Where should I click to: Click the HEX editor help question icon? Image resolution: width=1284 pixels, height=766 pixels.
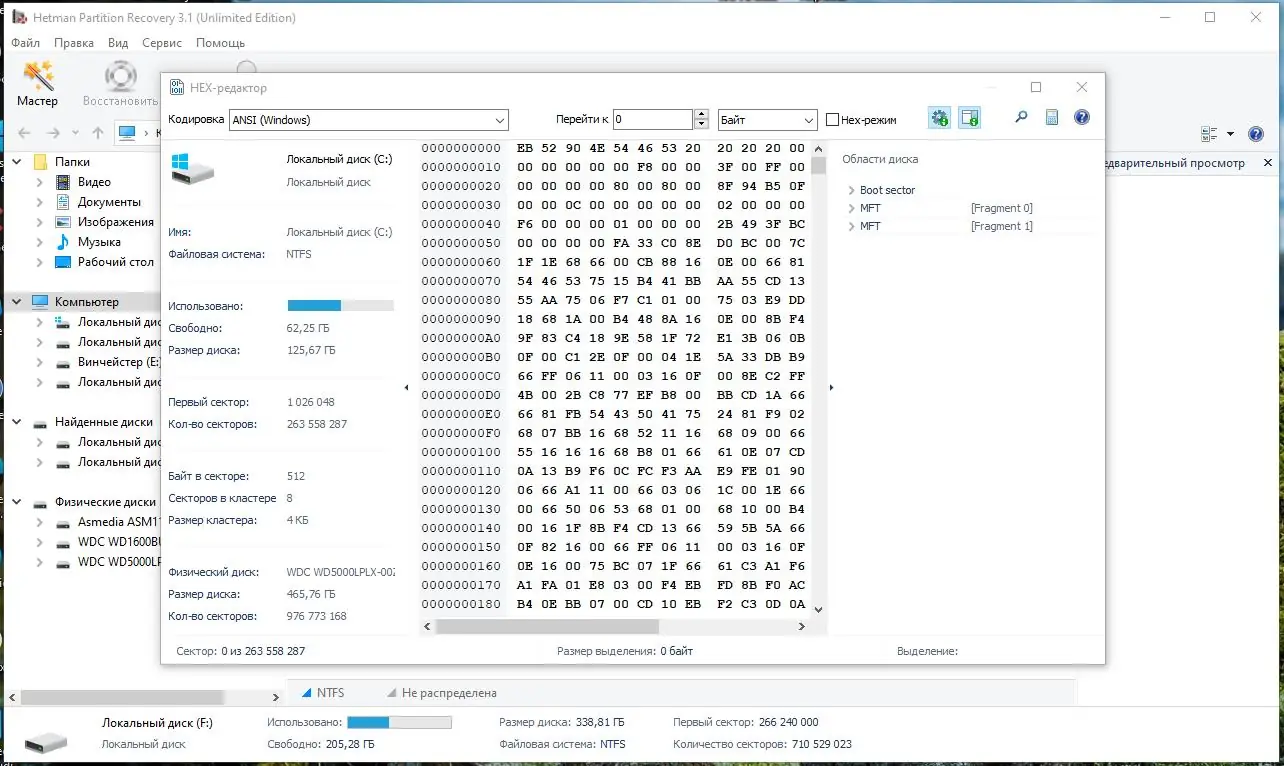point(1081,118)
